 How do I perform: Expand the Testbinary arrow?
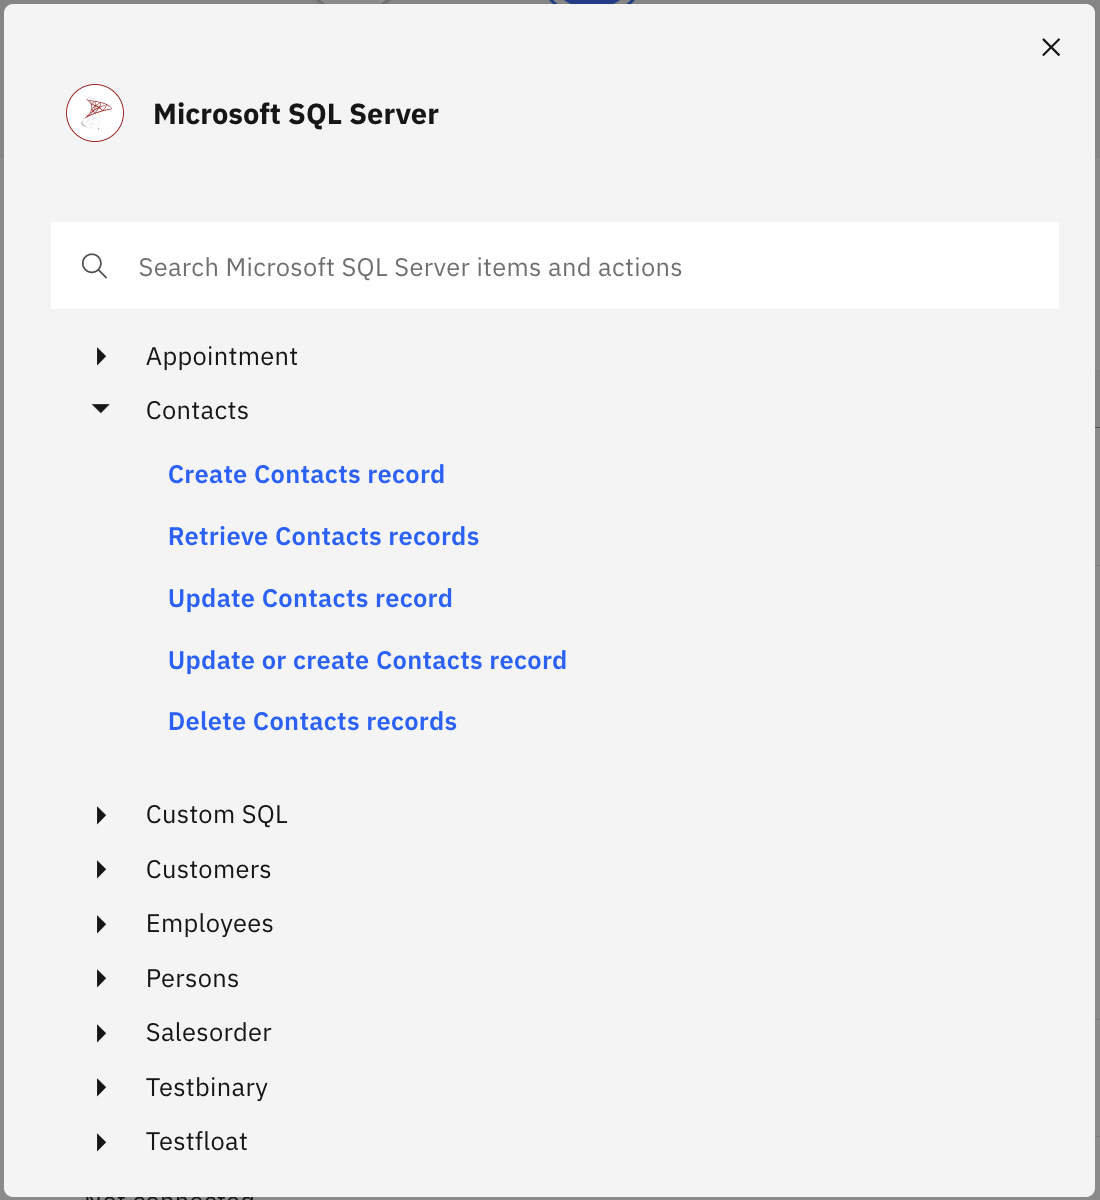coord(101,1087)
